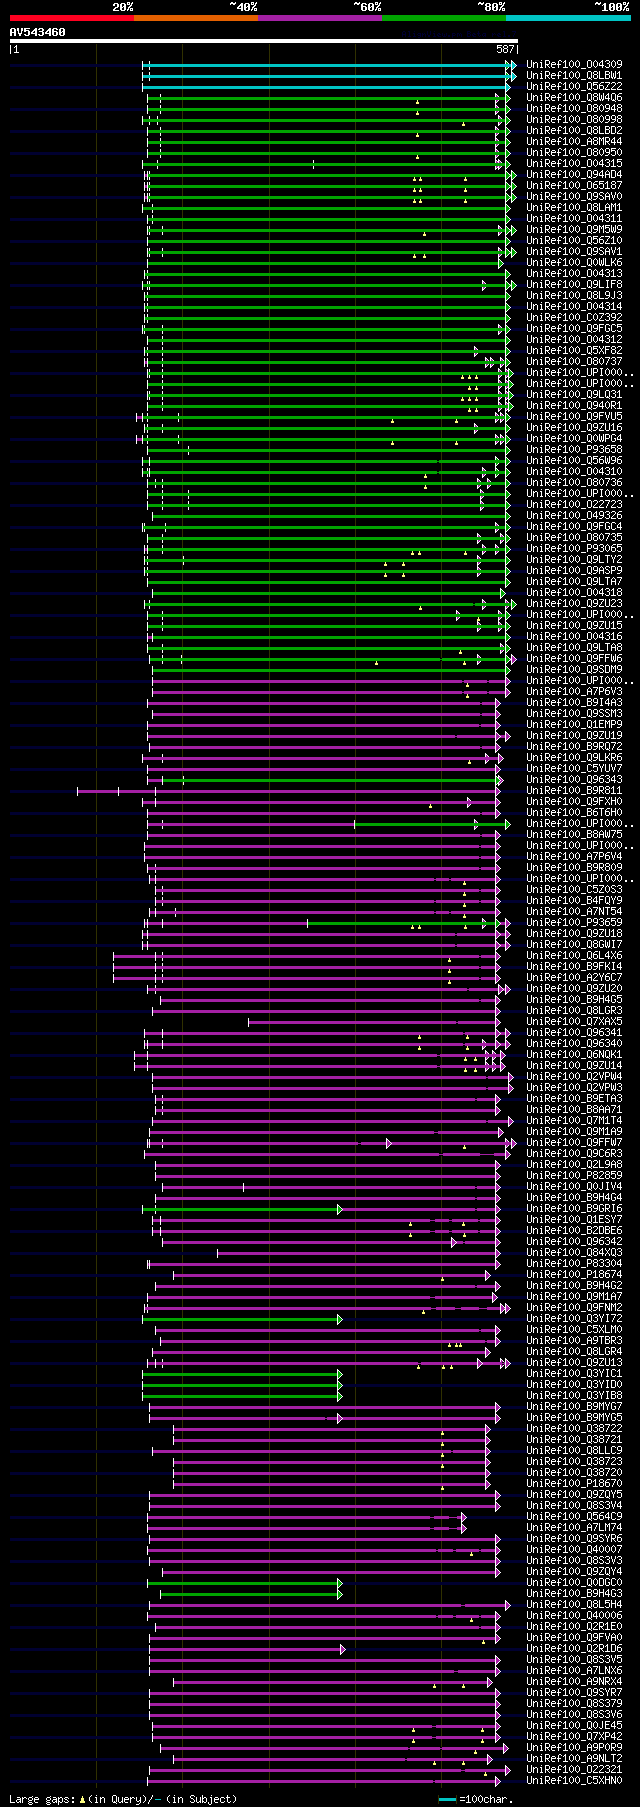Viewport: 640px width, 1807px height.
Task: Select the UniRef100_A9TBR3 row label
Action: point(574,1341)
